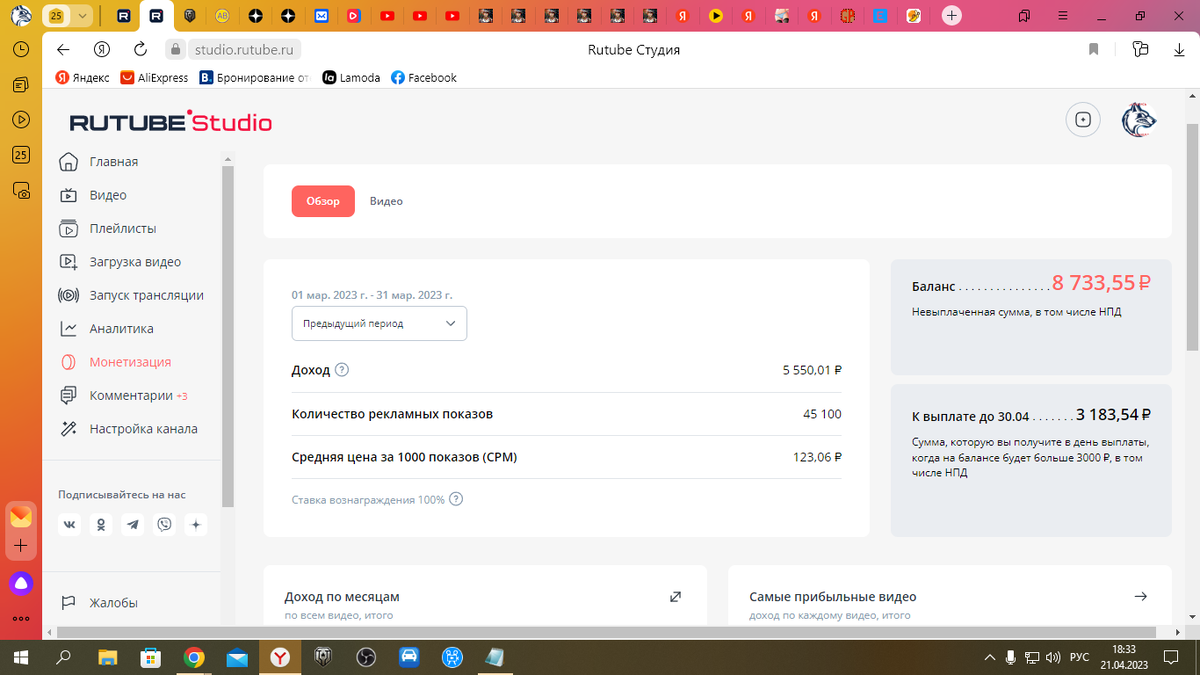Image resolution: width=1200 pixels, height=675 pixels.
Task: Open the Видео section icon
Action: [68, 195]
